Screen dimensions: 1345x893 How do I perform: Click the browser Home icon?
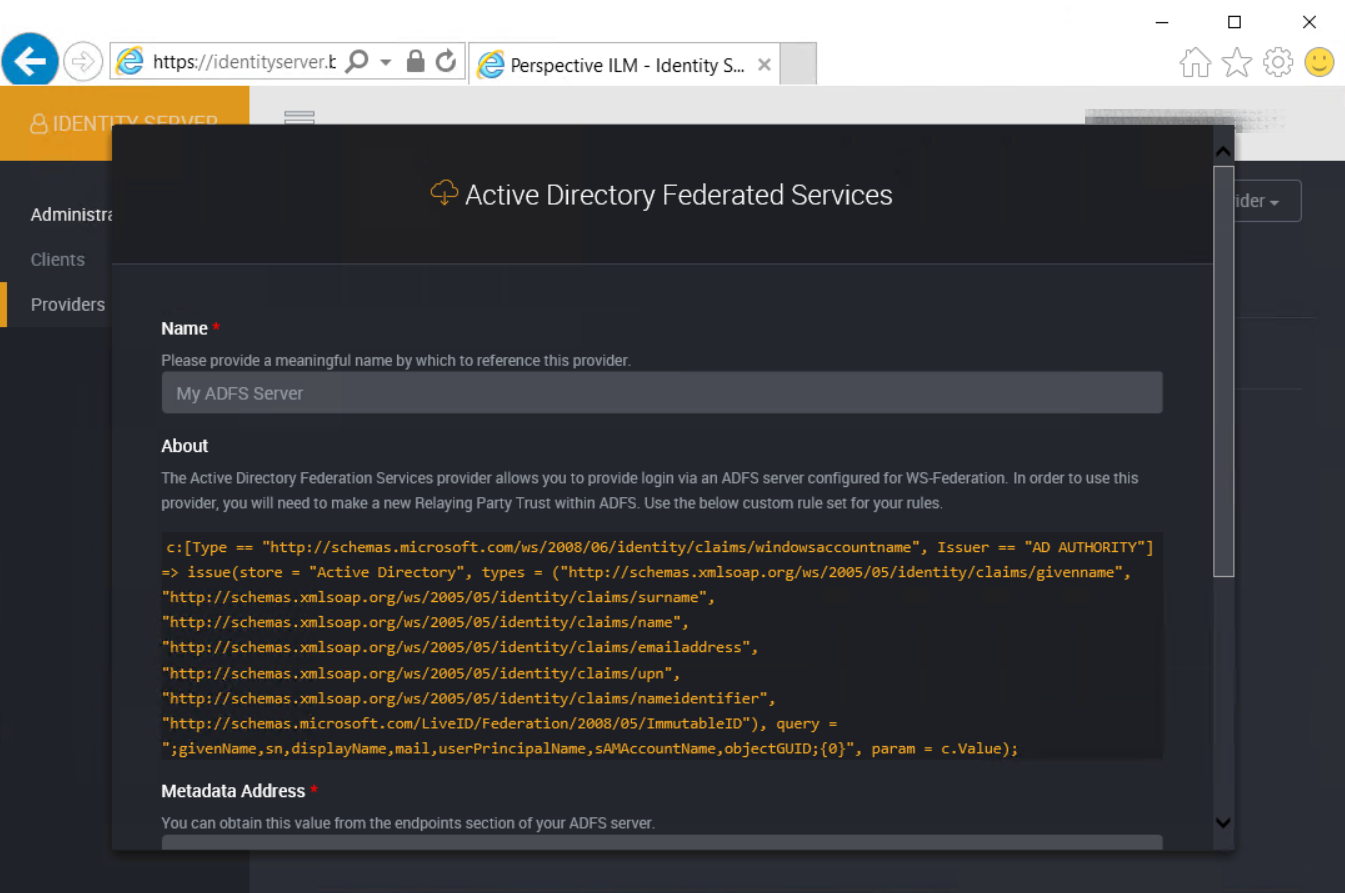[x=1195, y=63]
